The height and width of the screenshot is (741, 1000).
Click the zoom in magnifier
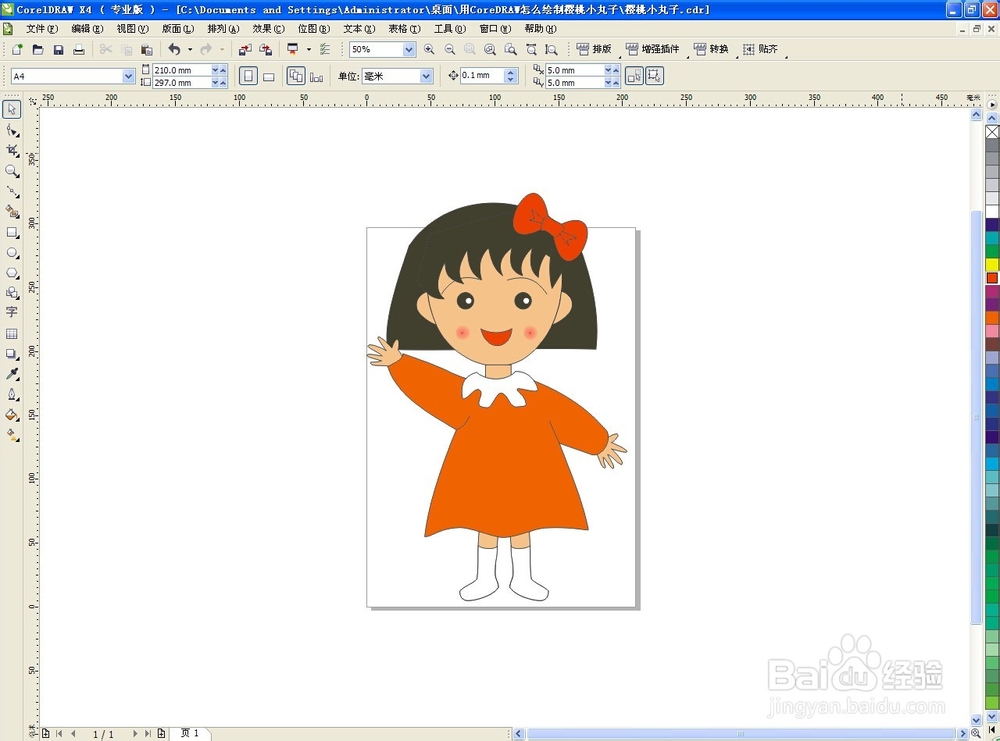pos(429,49)
